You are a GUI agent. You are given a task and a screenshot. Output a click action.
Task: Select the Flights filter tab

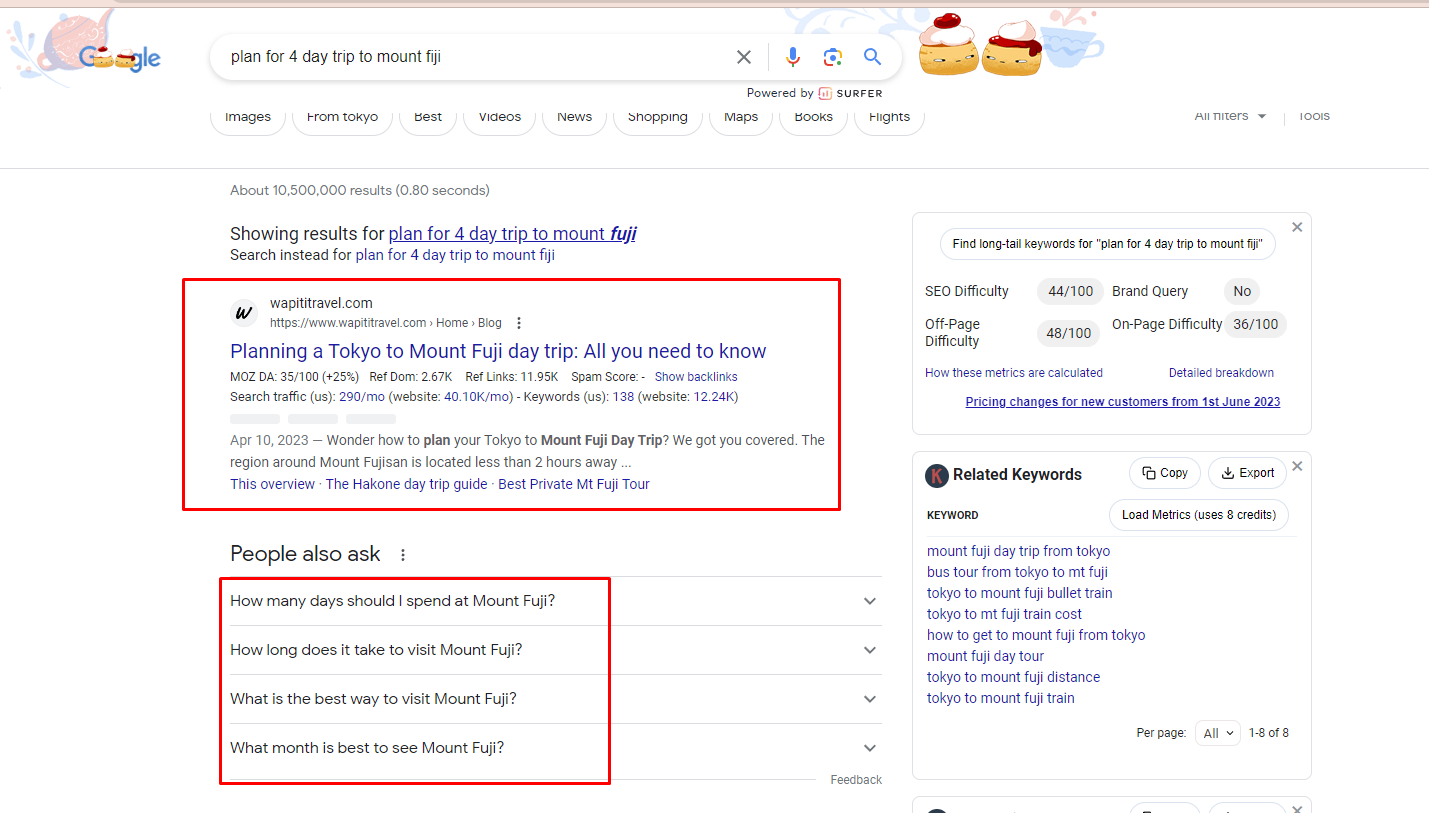coord(889,117)
